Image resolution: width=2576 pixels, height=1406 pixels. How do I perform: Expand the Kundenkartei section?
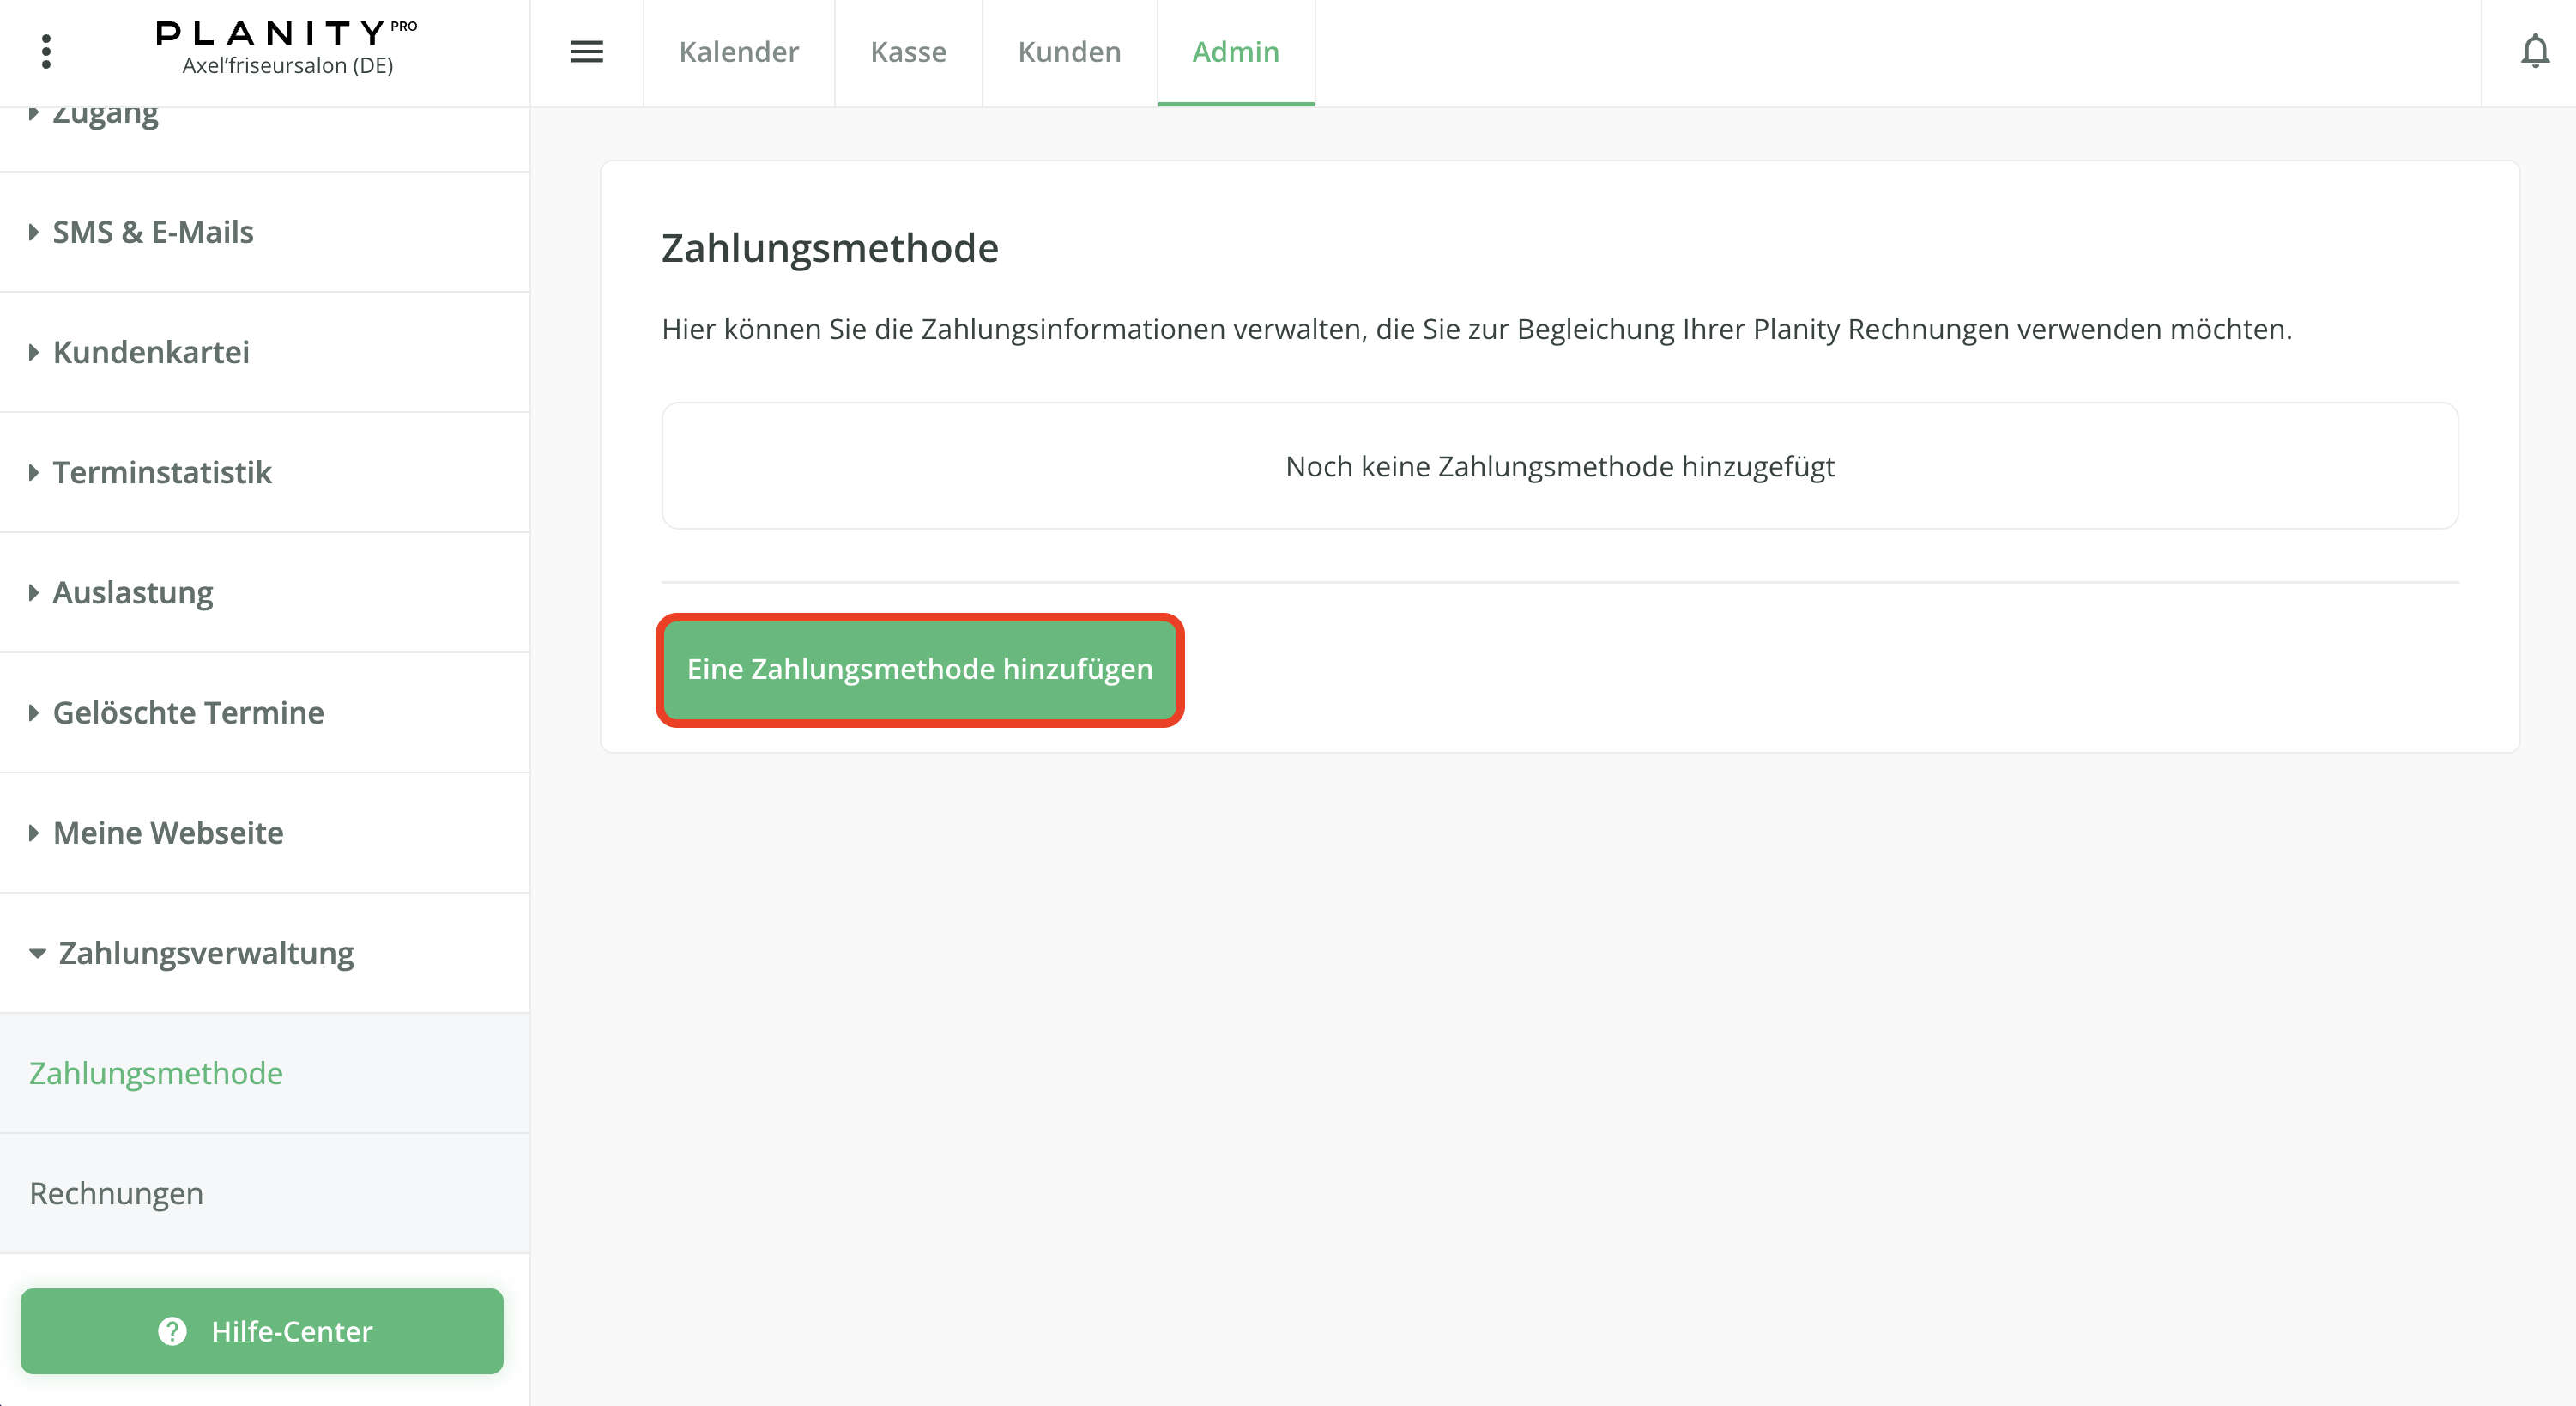(x=151, y=352)
